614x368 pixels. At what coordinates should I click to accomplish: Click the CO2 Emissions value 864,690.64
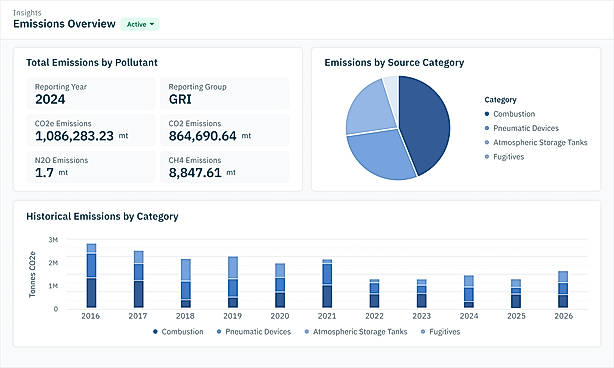(202, 136)
